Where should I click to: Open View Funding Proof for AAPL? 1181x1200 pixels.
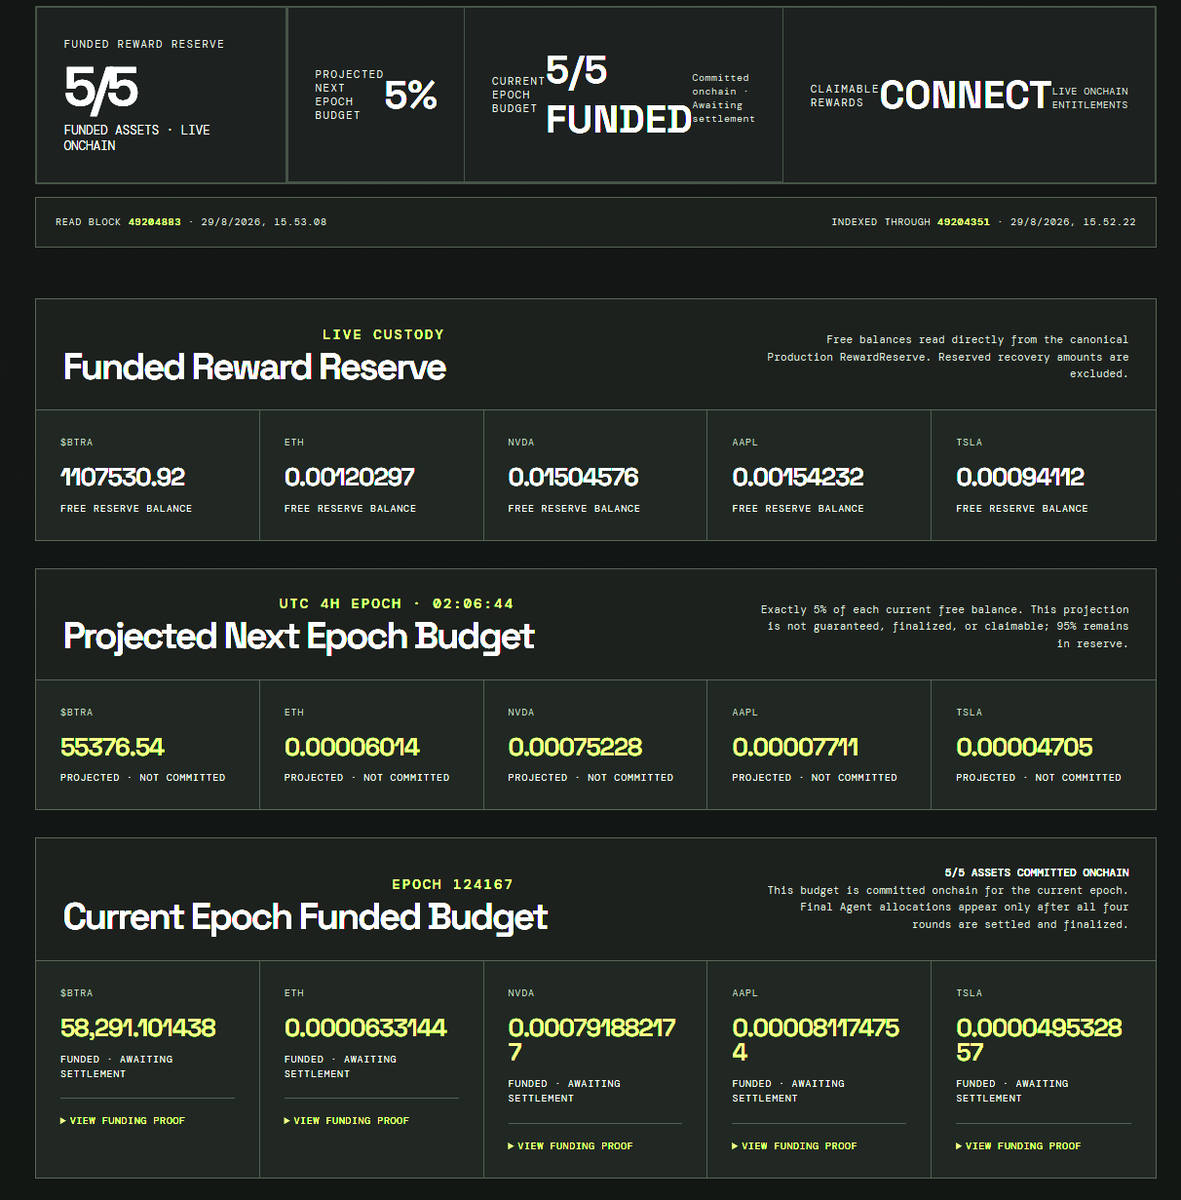click(x=795, y=1146)
